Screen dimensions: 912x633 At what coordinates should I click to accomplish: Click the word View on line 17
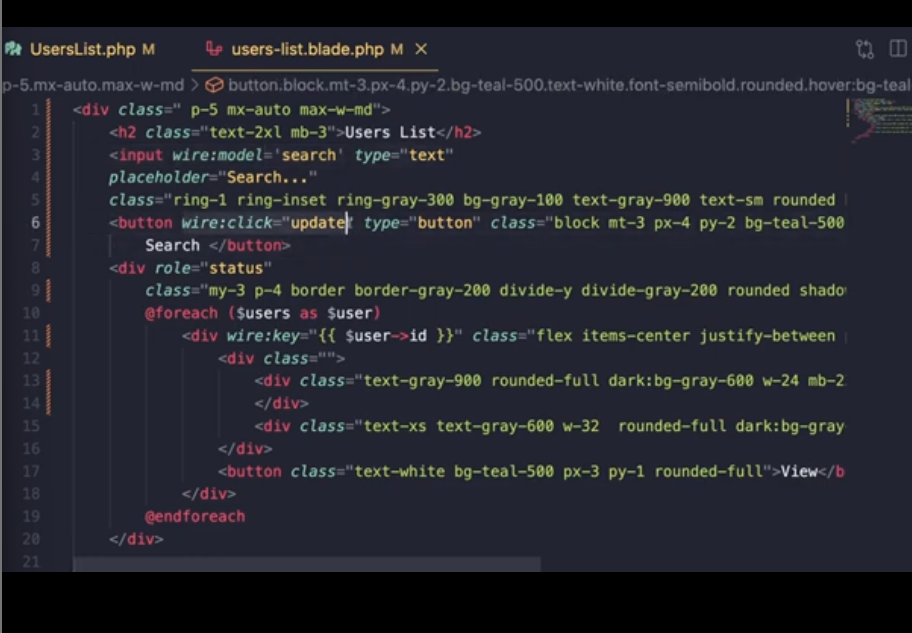799,471
